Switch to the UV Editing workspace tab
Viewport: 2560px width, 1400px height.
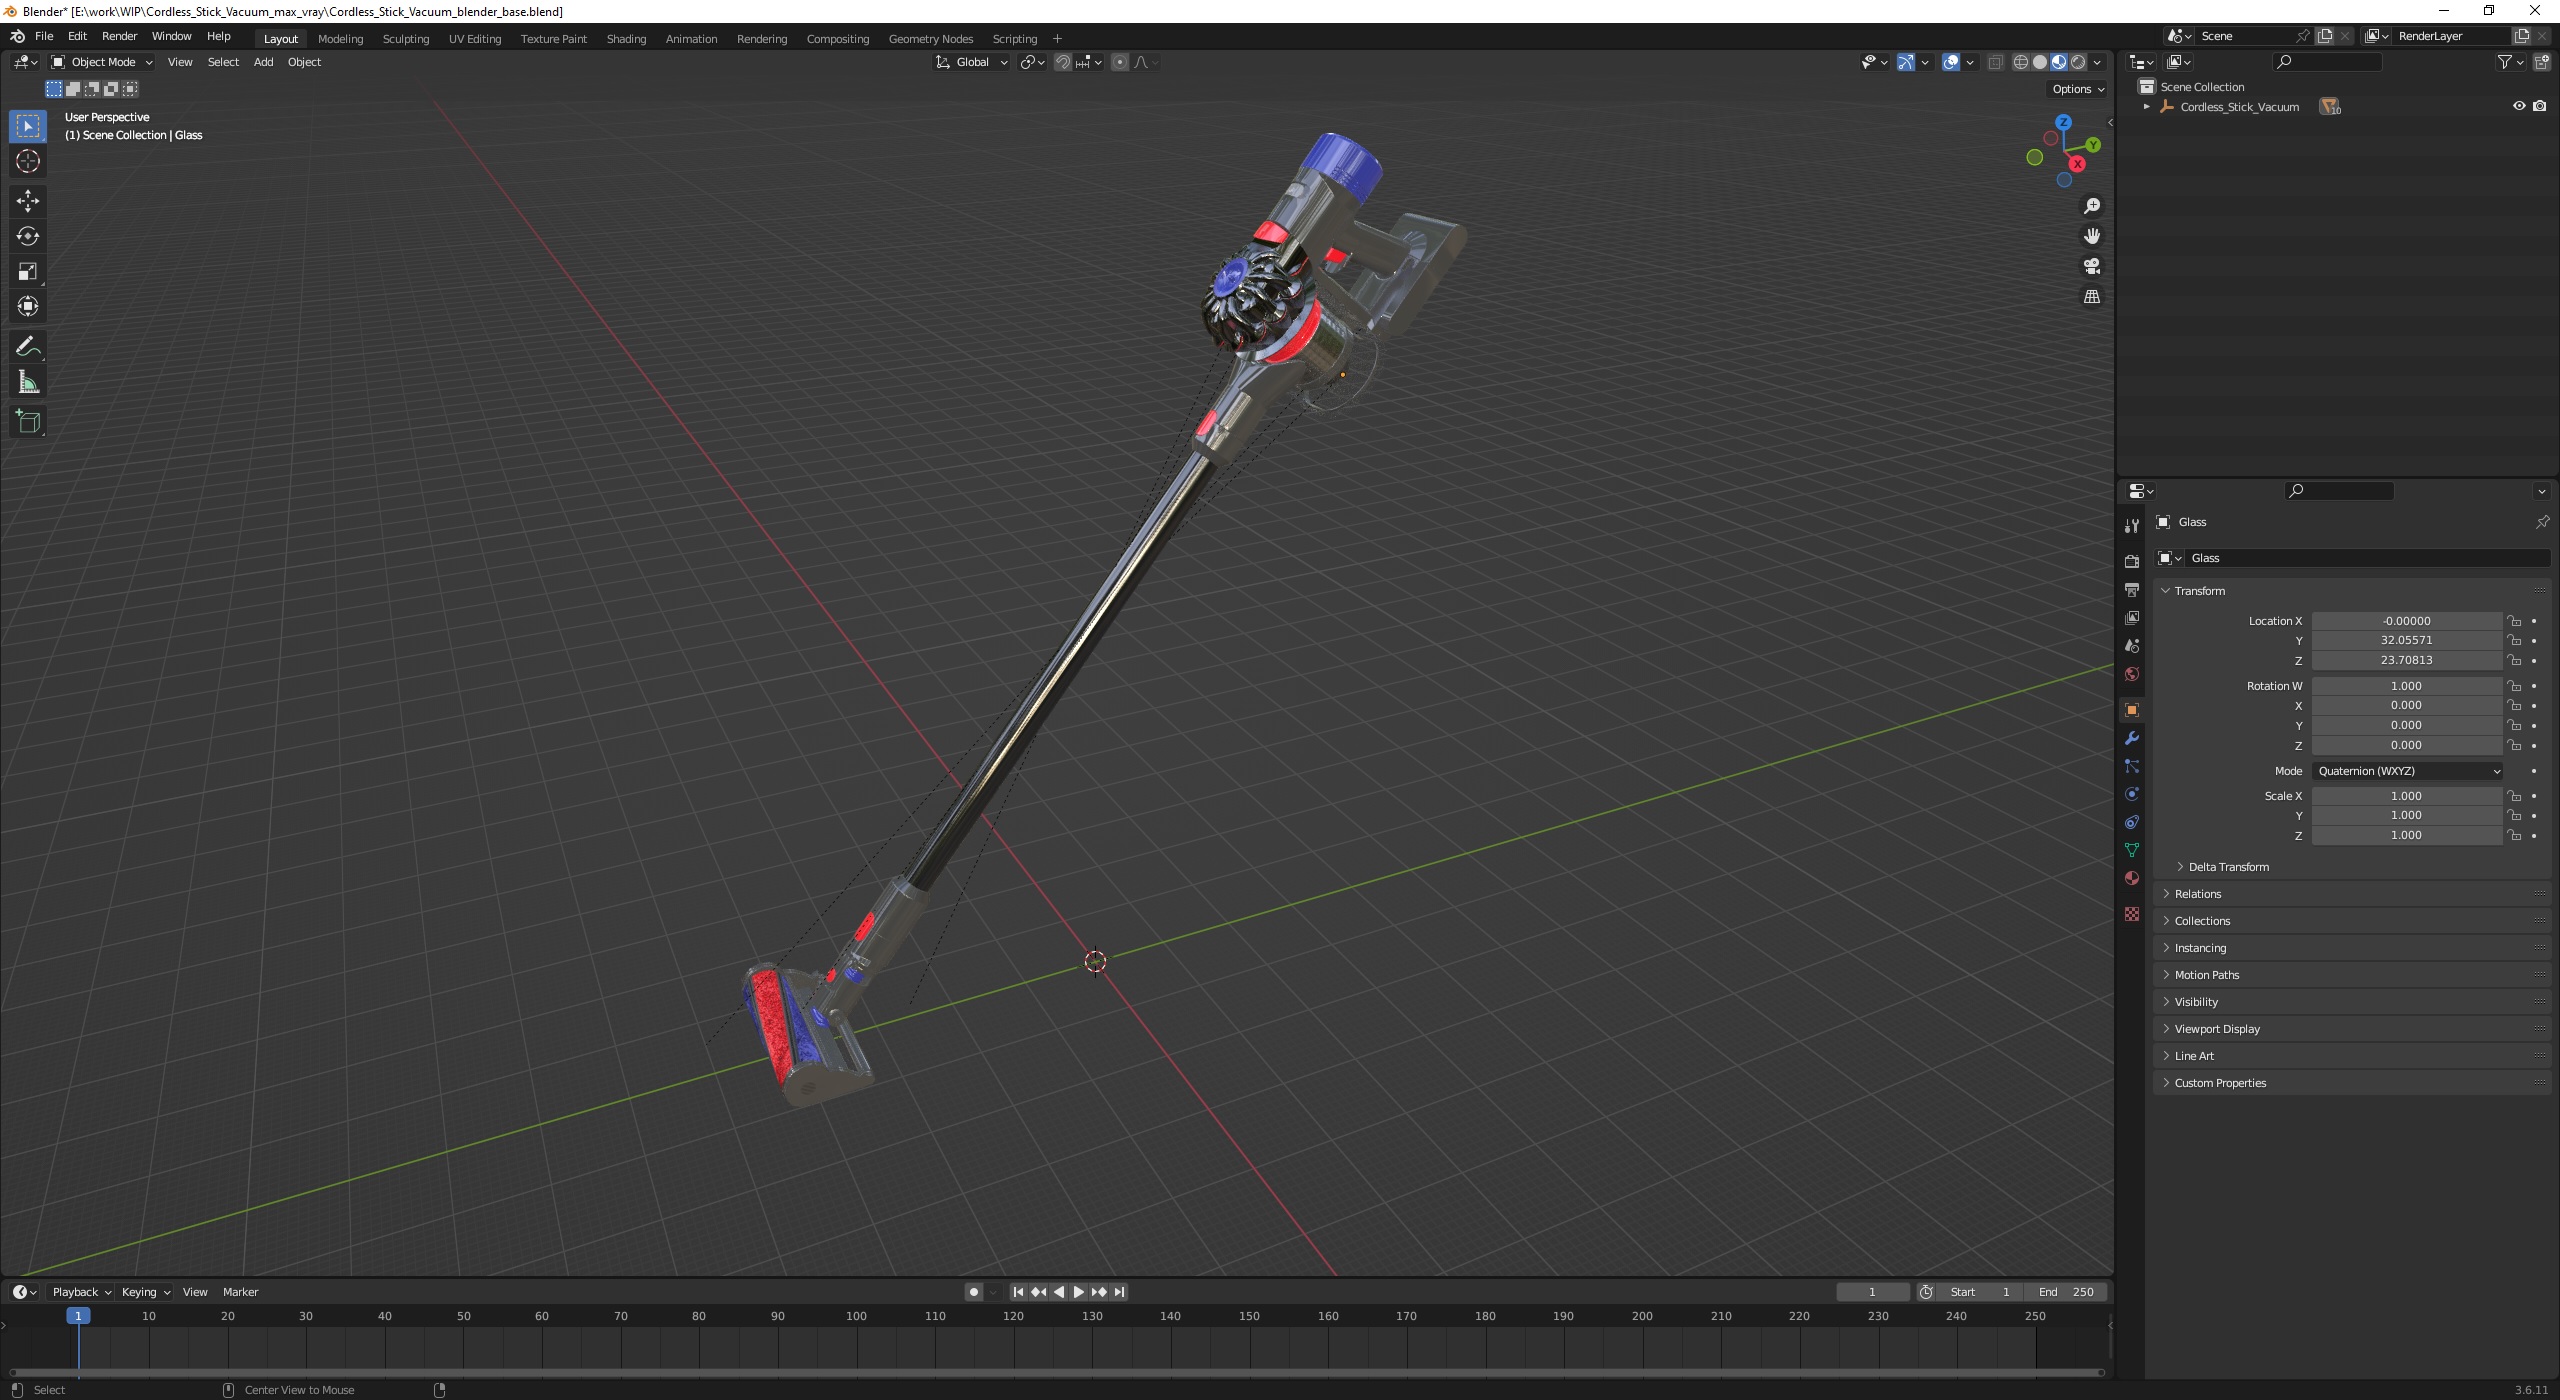[474, 39]
